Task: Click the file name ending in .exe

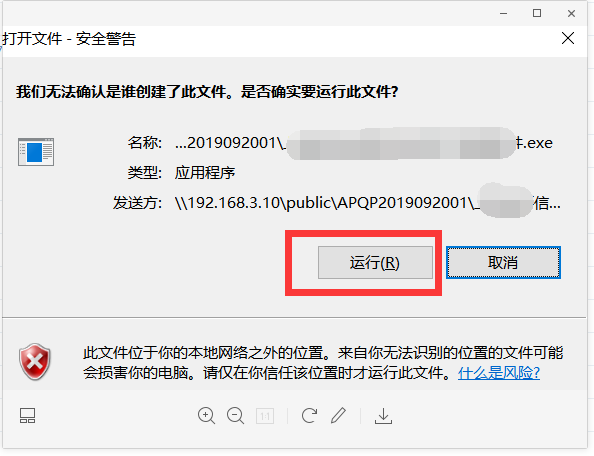Action: coord(364,143)
